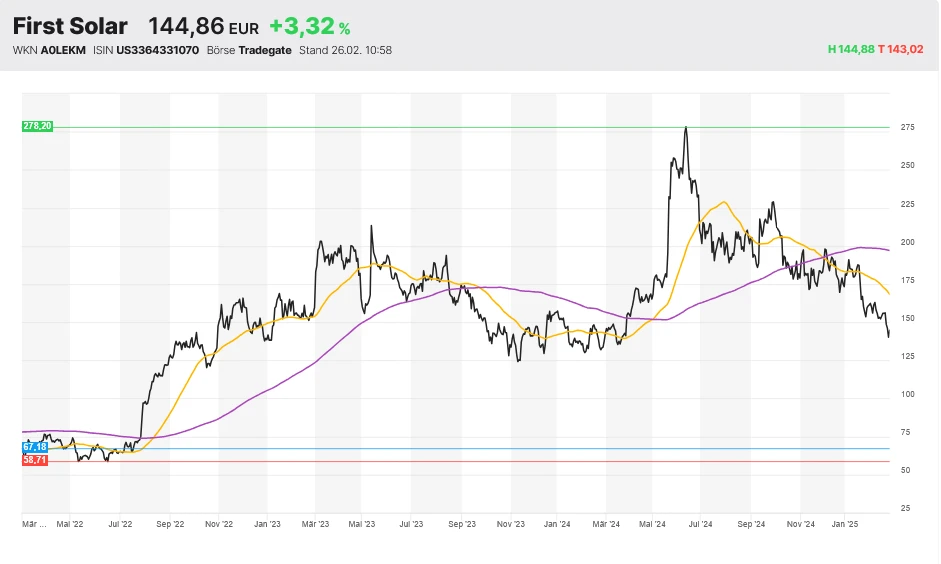Click the price peak at the all-time high

coord(685,129)
